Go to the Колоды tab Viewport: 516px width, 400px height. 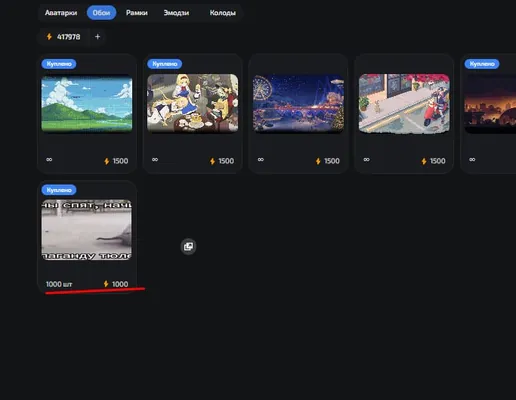click(222, 13)
